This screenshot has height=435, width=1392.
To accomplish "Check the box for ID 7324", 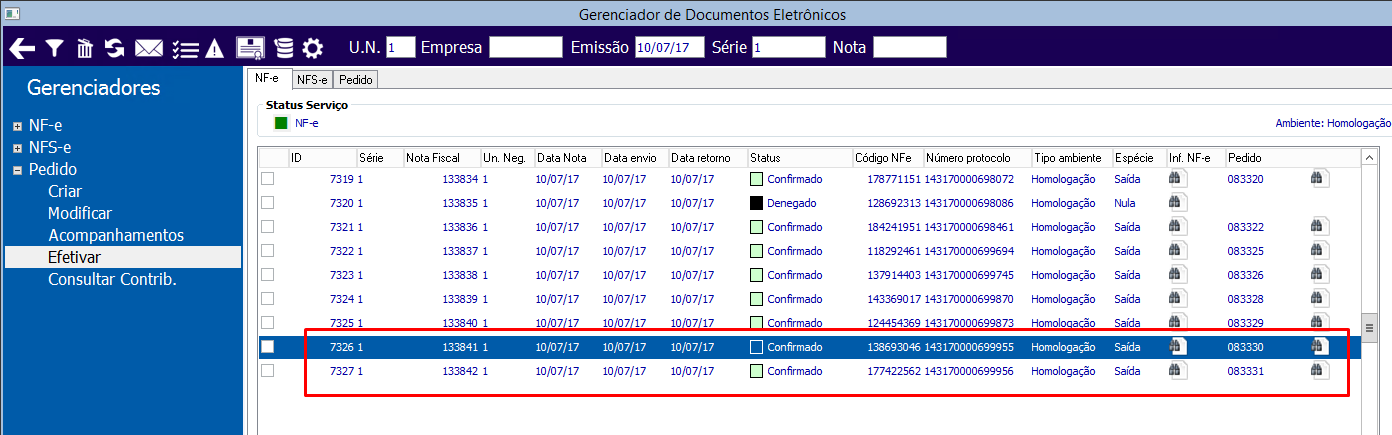I will tap(267, 299).
